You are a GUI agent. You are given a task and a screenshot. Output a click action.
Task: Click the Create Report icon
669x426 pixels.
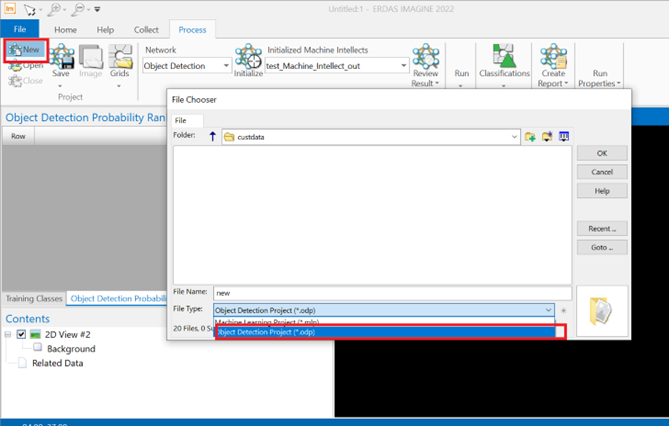pos(552,60)
